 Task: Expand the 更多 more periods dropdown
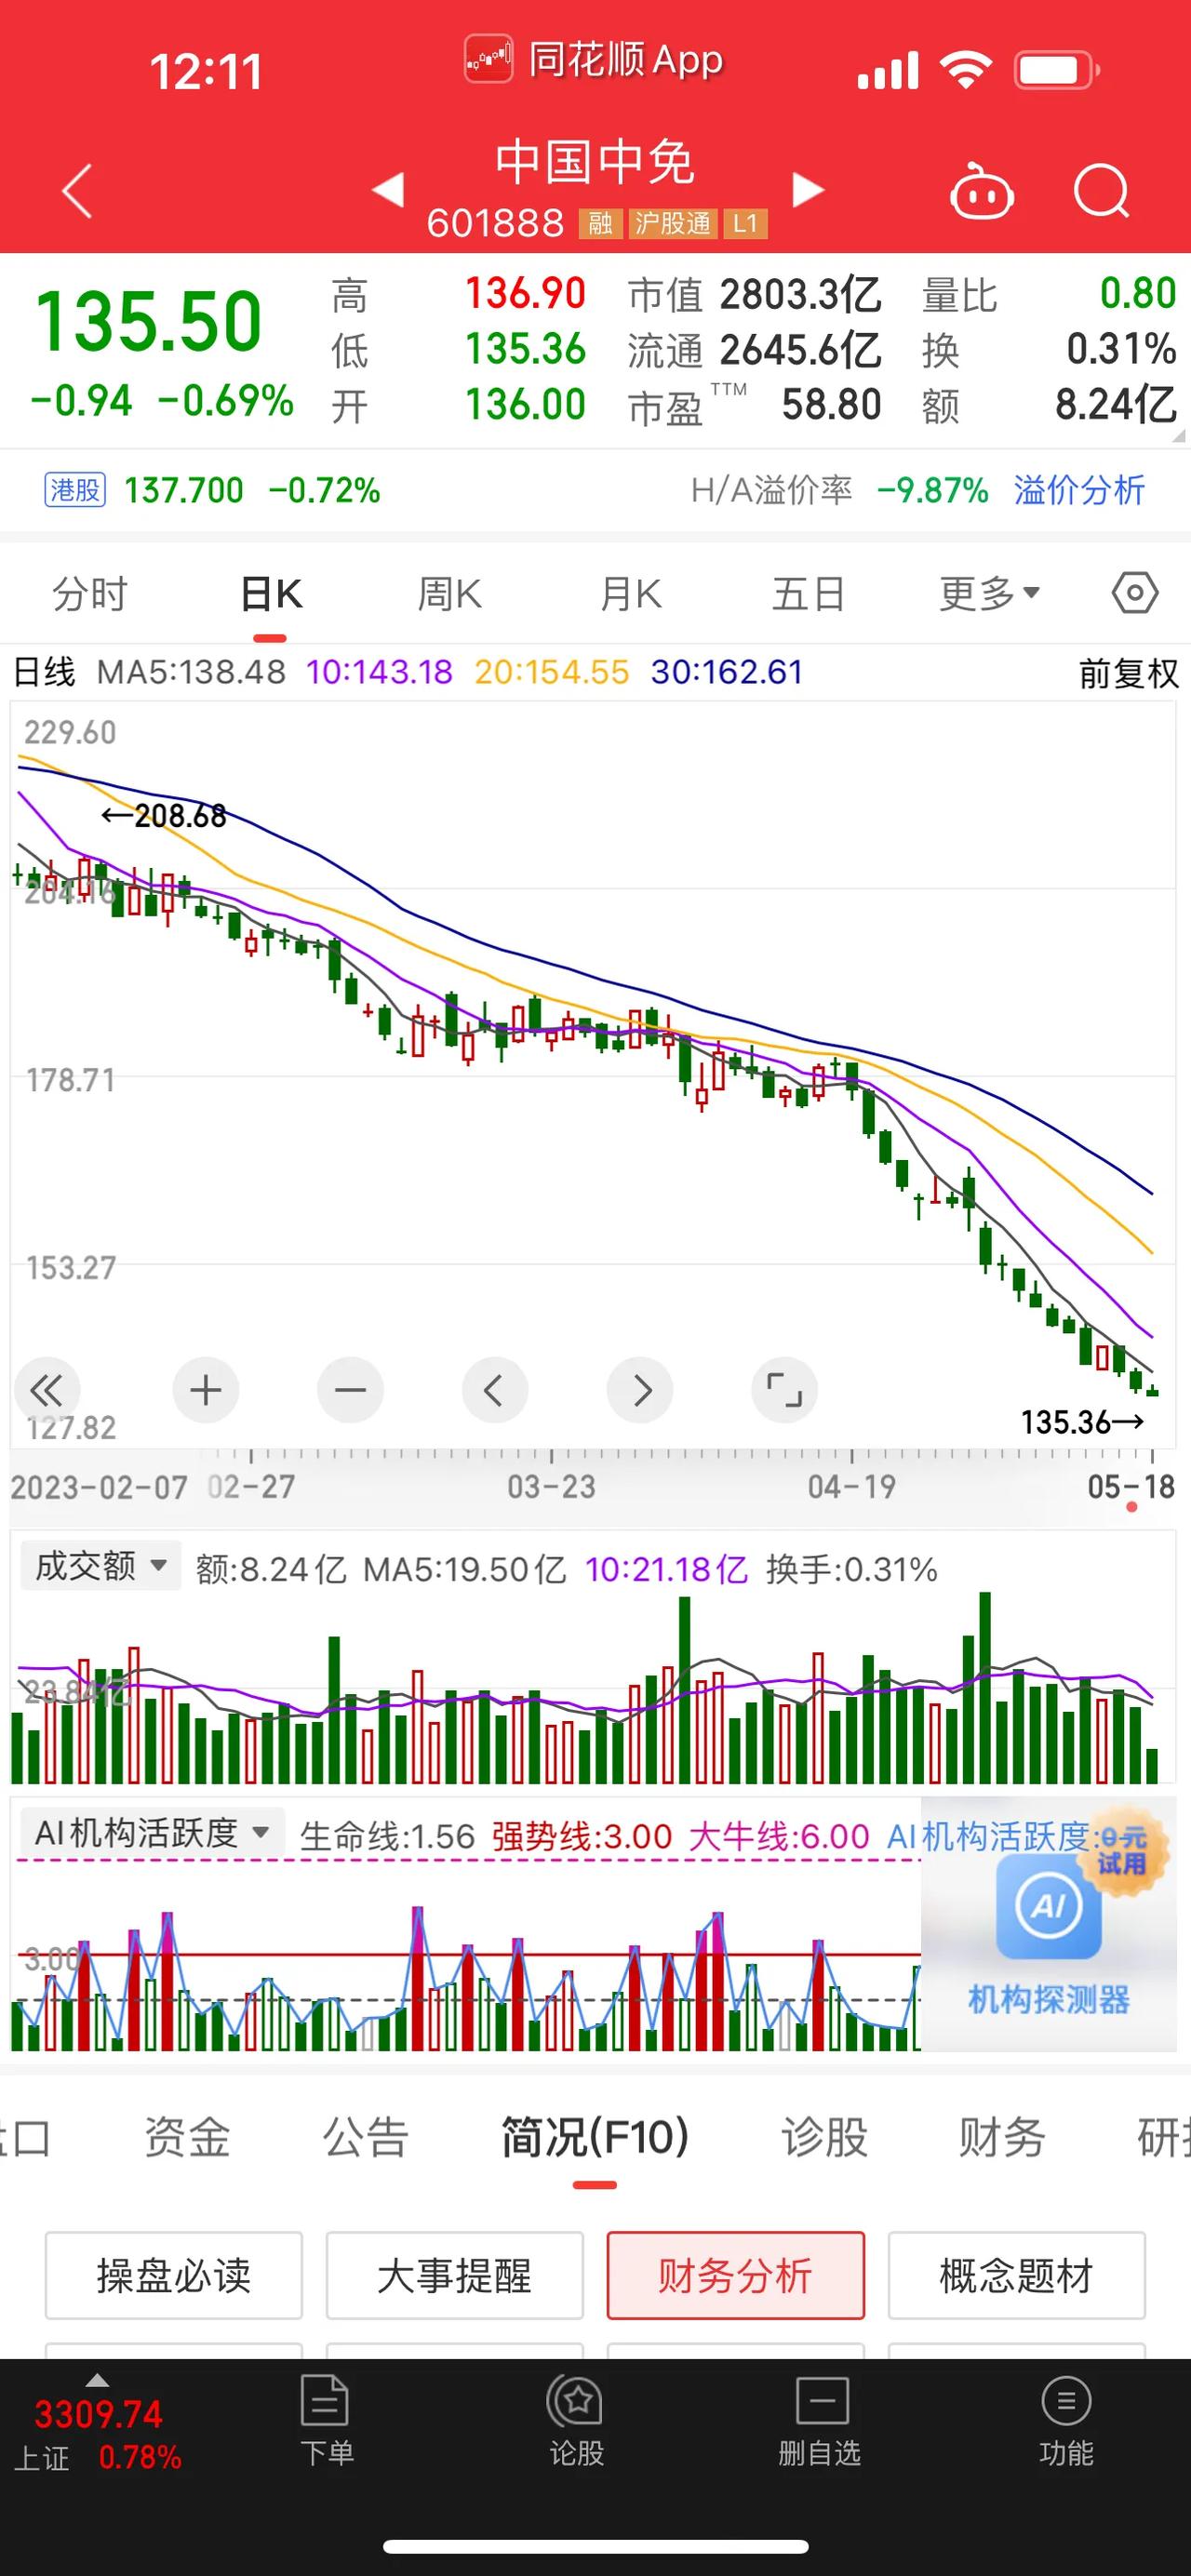coord(989,594)
